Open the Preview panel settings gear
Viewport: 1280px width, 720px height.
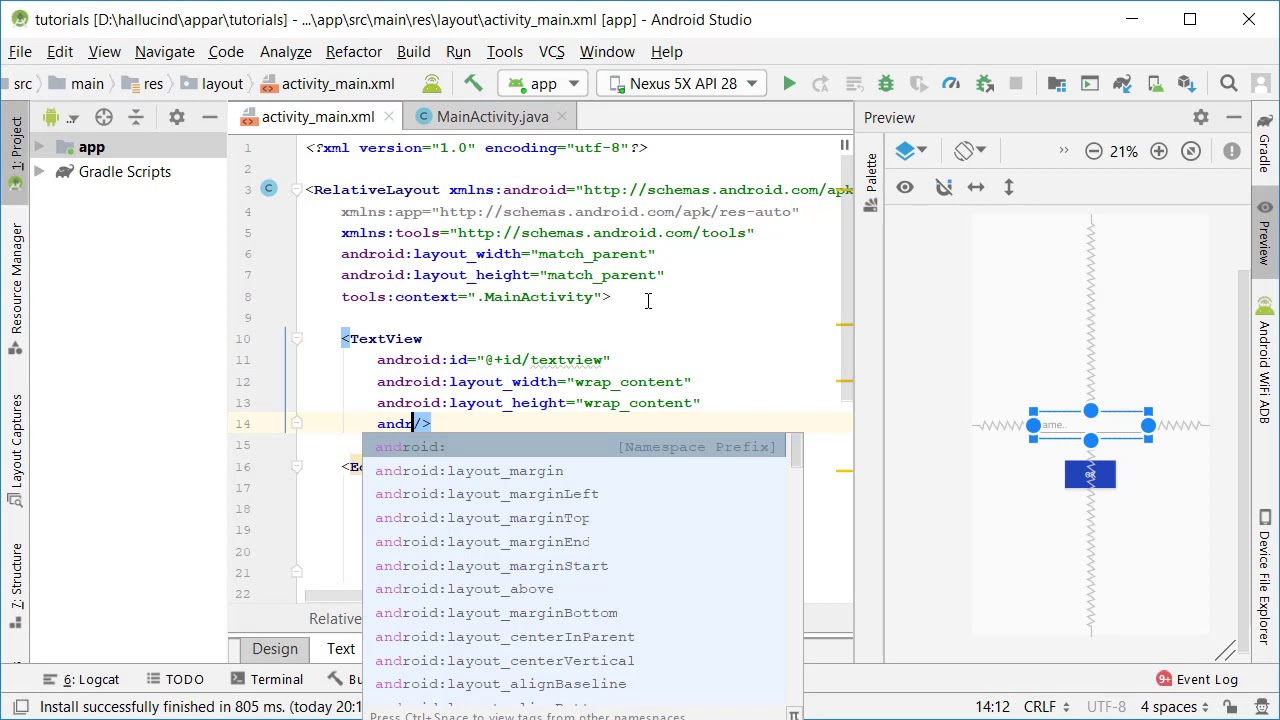pyautogui.click(x=1201, y=117)
